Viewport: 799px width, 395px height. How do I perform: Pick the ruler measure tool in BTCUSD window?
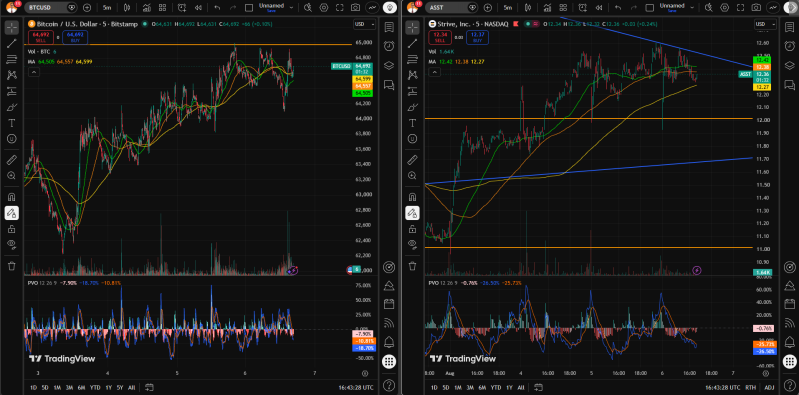click(x=11, y=160)
